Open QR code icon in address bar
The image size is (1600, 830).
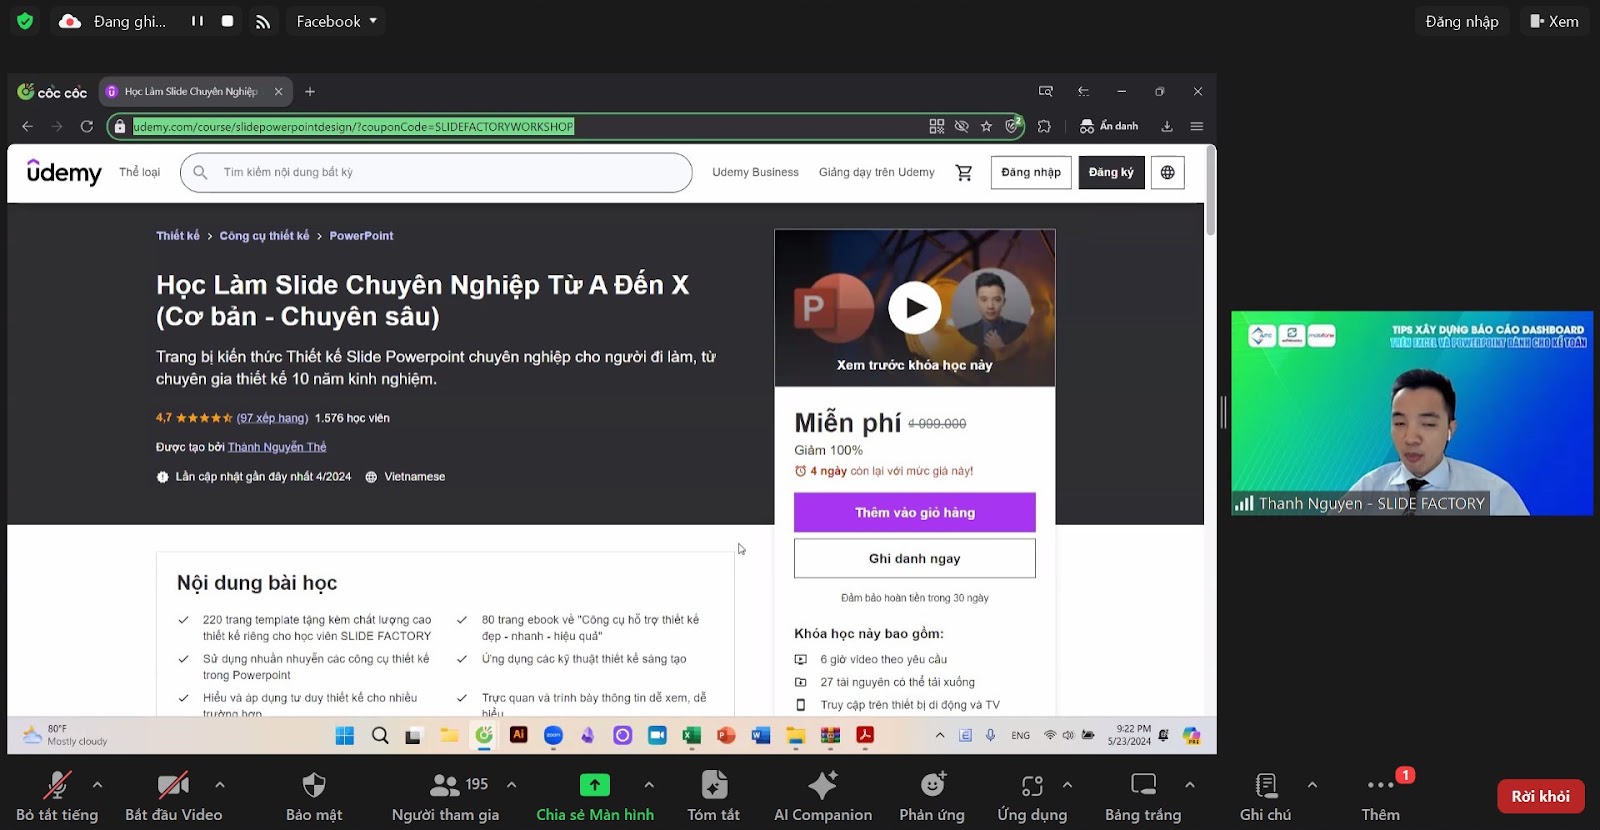pos(937,126)
